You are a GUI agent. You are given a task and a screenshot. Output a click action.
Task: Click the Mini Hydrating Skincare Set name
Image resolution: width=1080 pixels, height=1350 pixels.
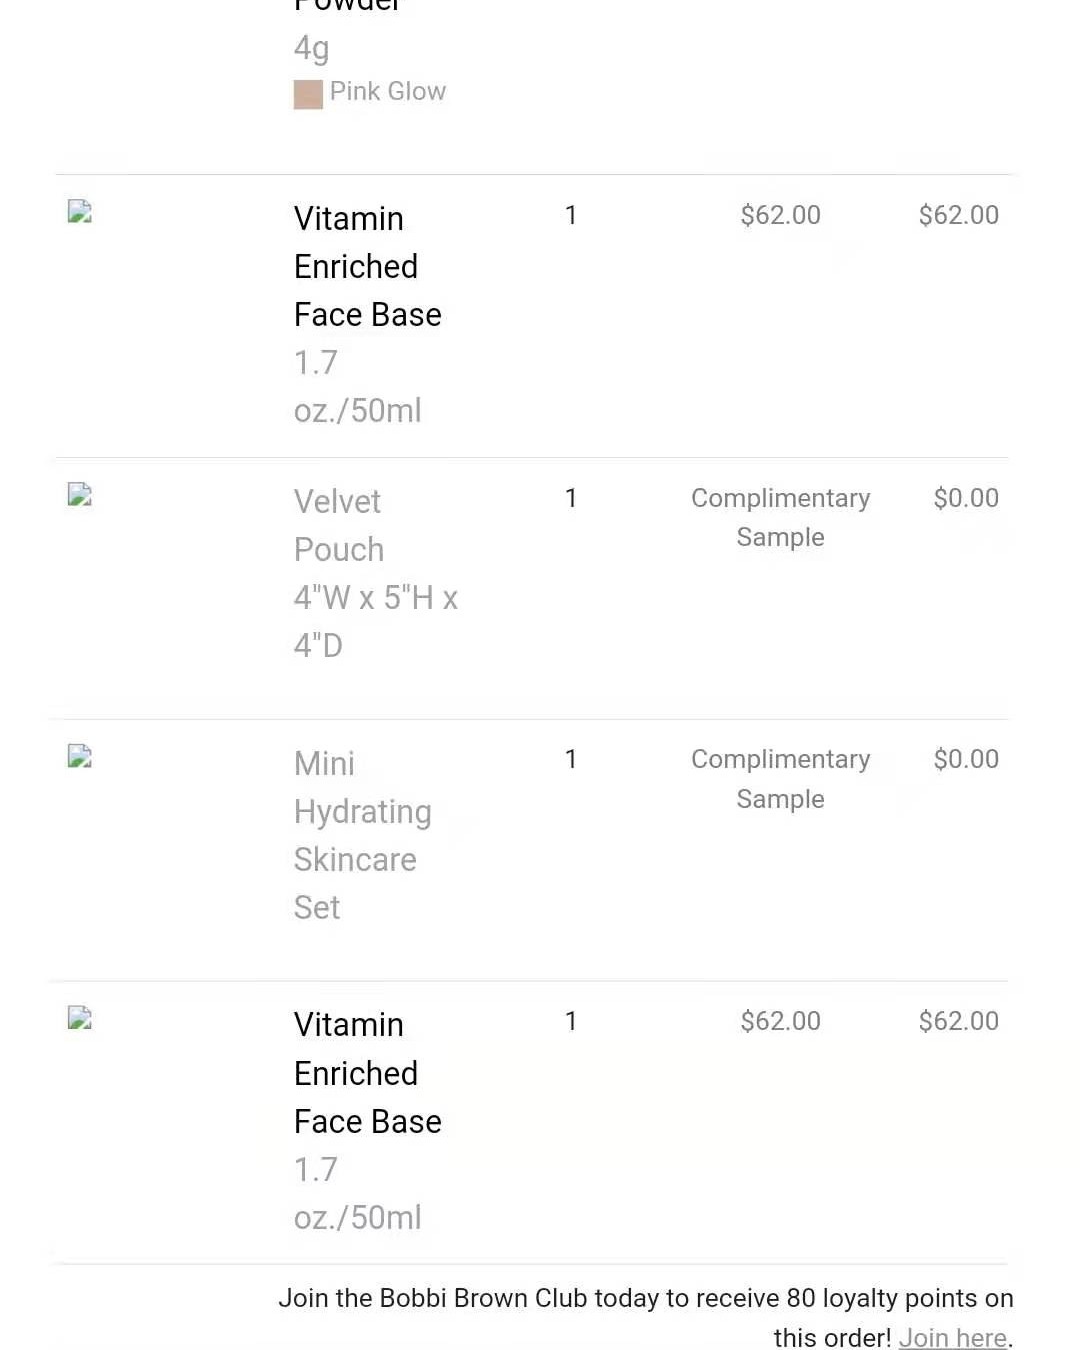[362, 835]
